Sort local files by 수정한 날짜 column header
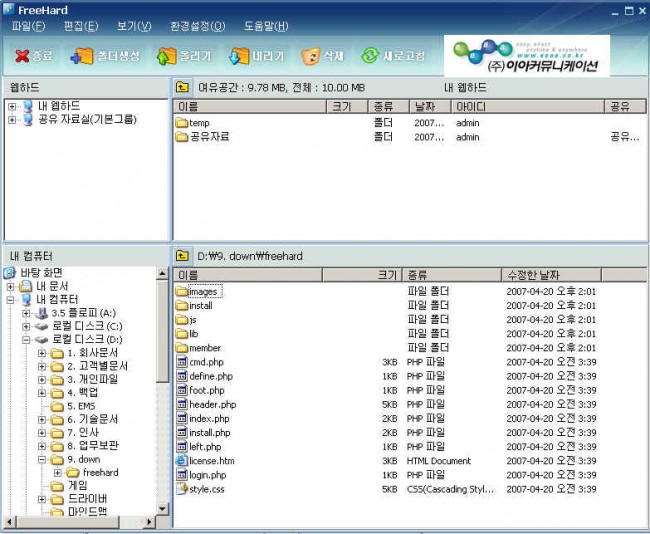The height and width of the screenshot is (534, 650). coord(533,274)
